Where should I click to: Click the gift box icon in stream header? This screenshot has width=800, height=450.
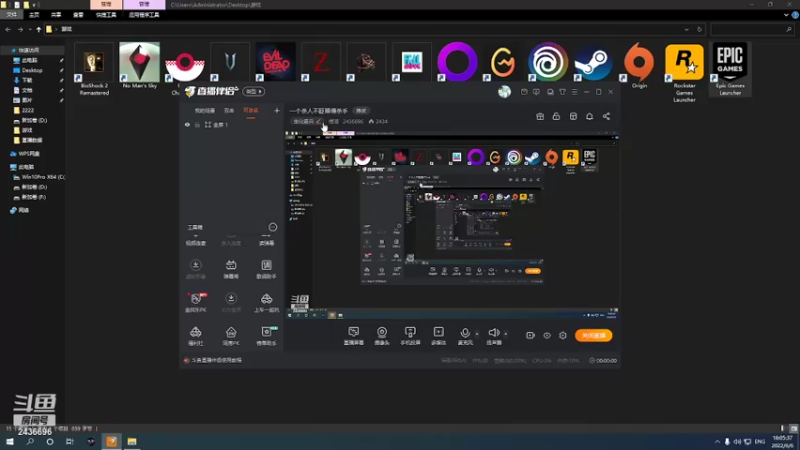tap(540, 116)
